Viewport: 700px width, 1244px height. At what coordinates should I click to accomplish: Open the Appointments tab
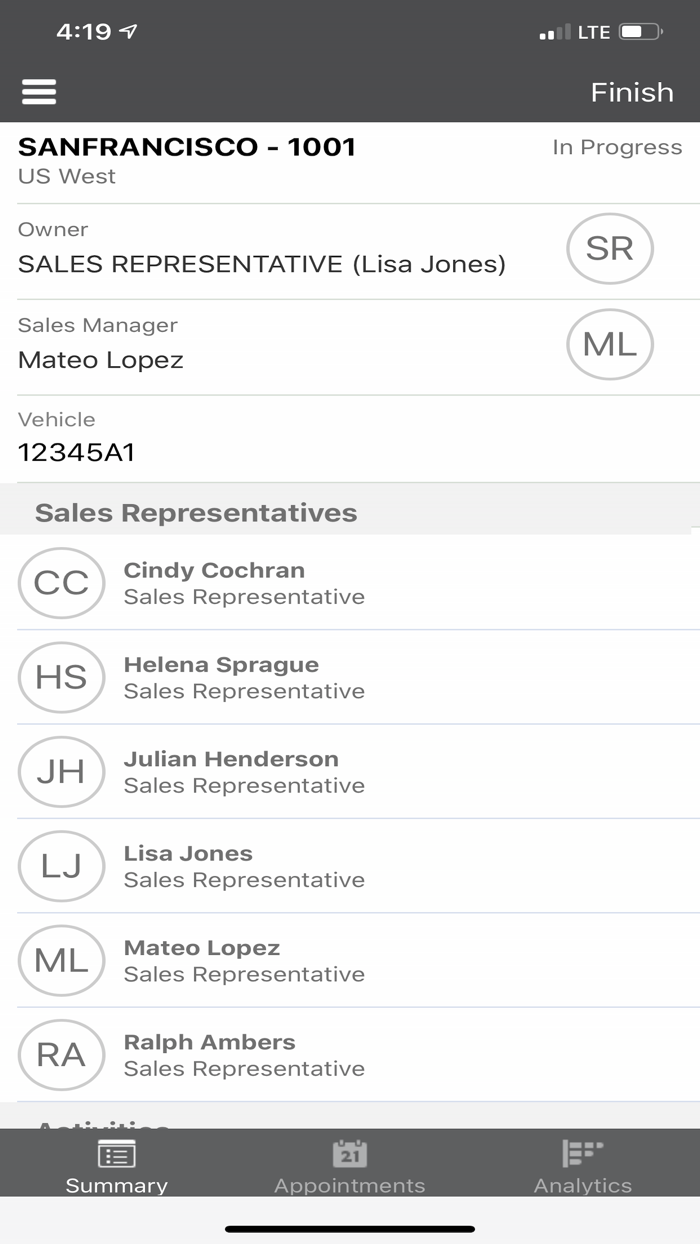coord(349,1166)
